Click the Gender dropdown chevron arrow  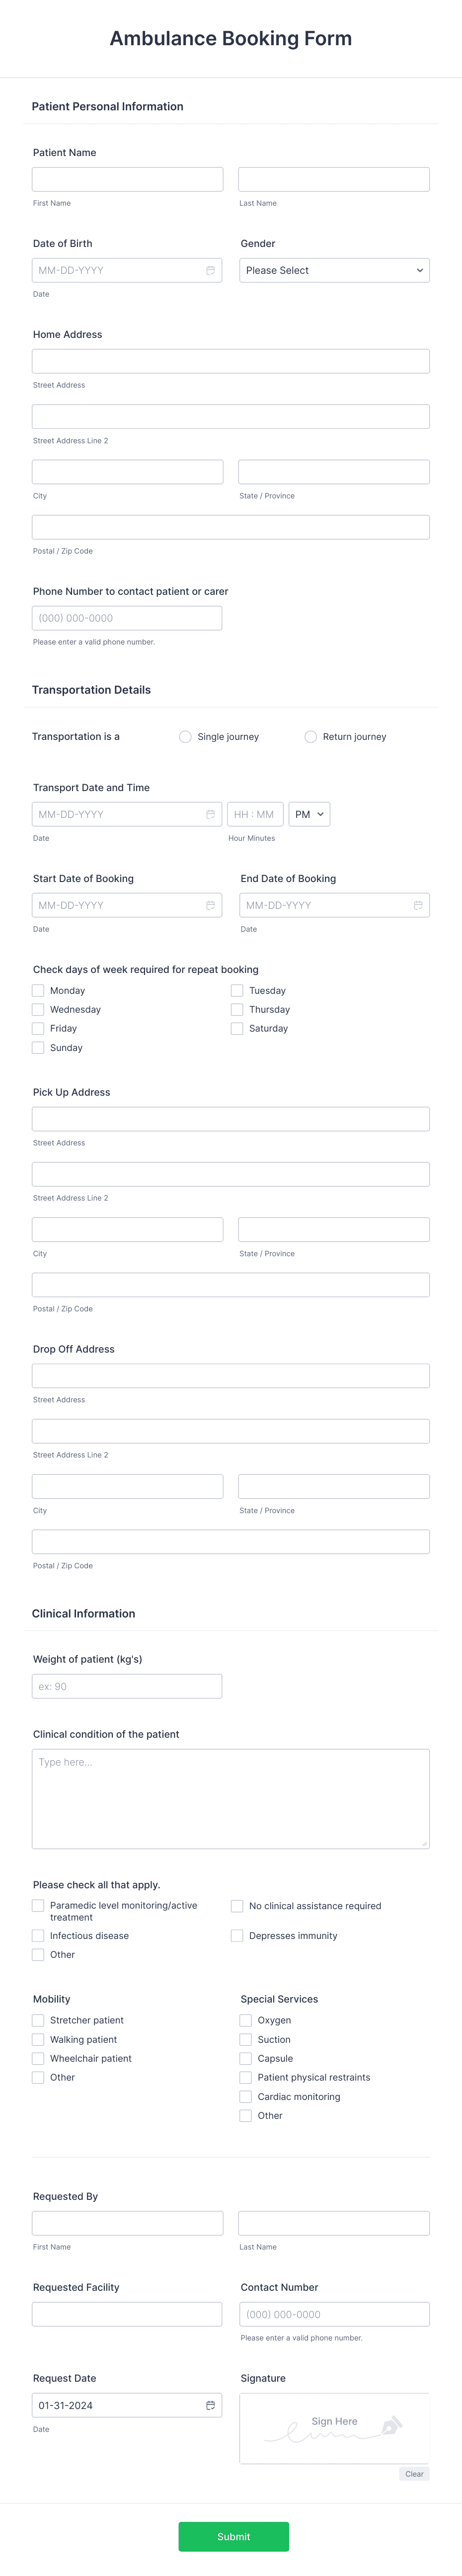[x=421, y=270]
